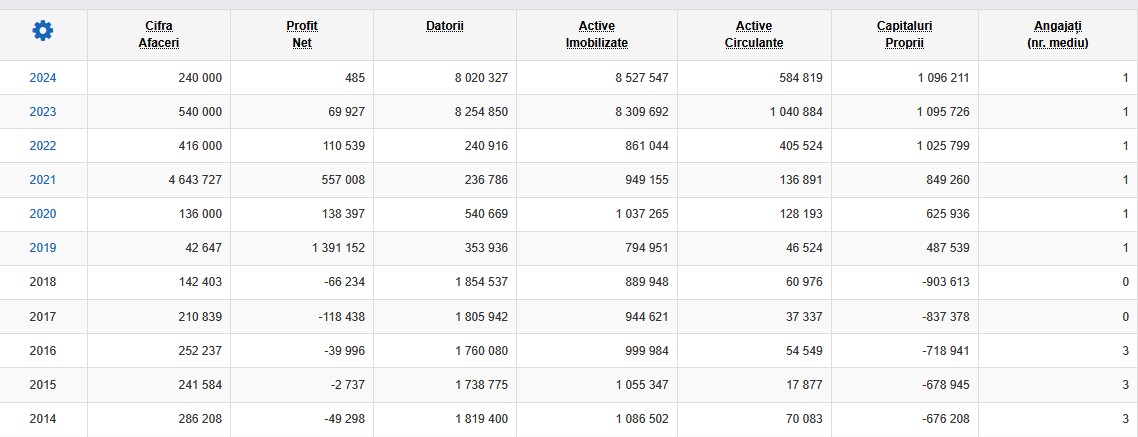Viewport: 1138px width, 437px height.
Task: Click the Profit Net column header
Action: point(302,34)
